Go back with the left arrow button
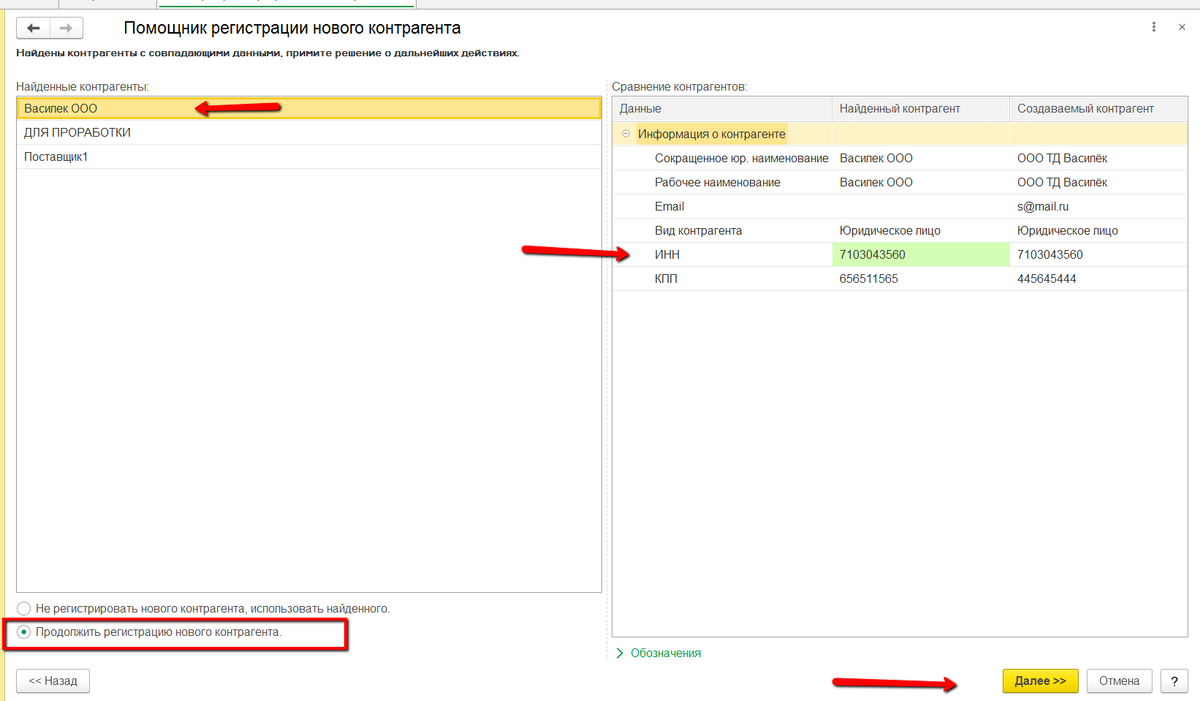1200x701 pixels. coord(34,28)
